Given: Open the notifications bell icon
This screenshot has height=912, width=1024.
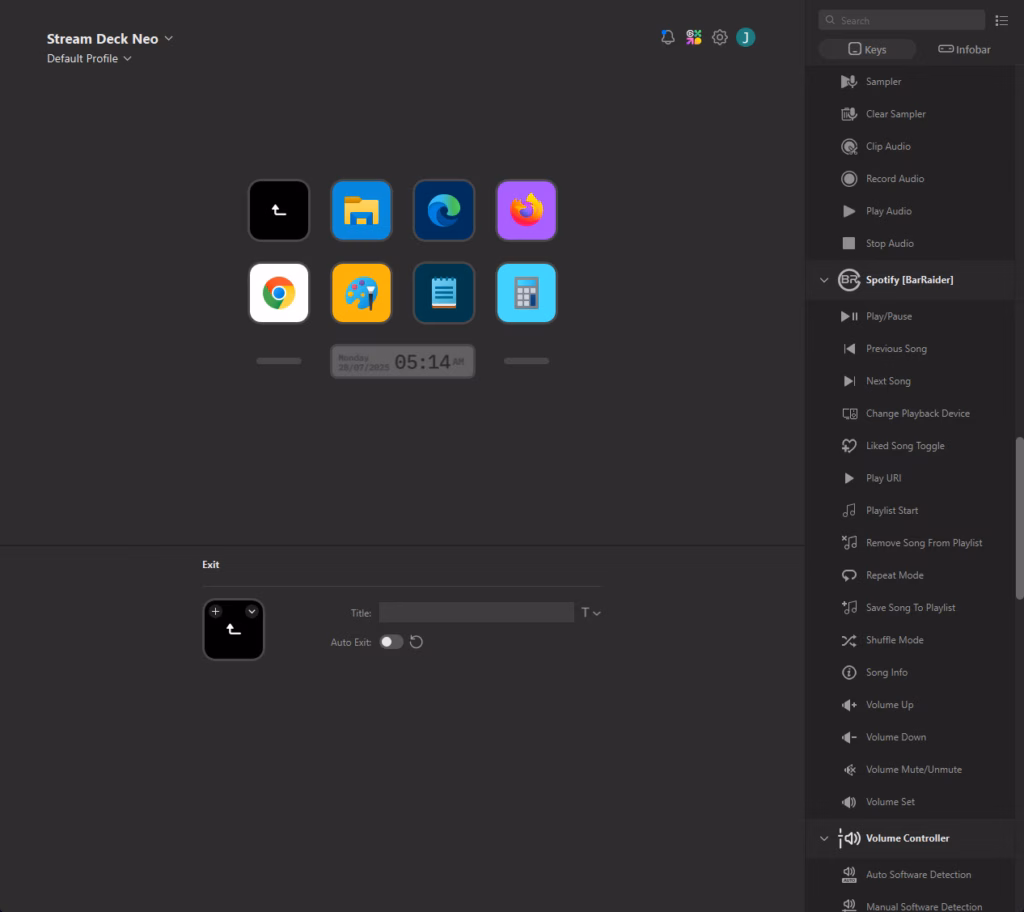Looking at the screenshot, I should tap(667, 38).
